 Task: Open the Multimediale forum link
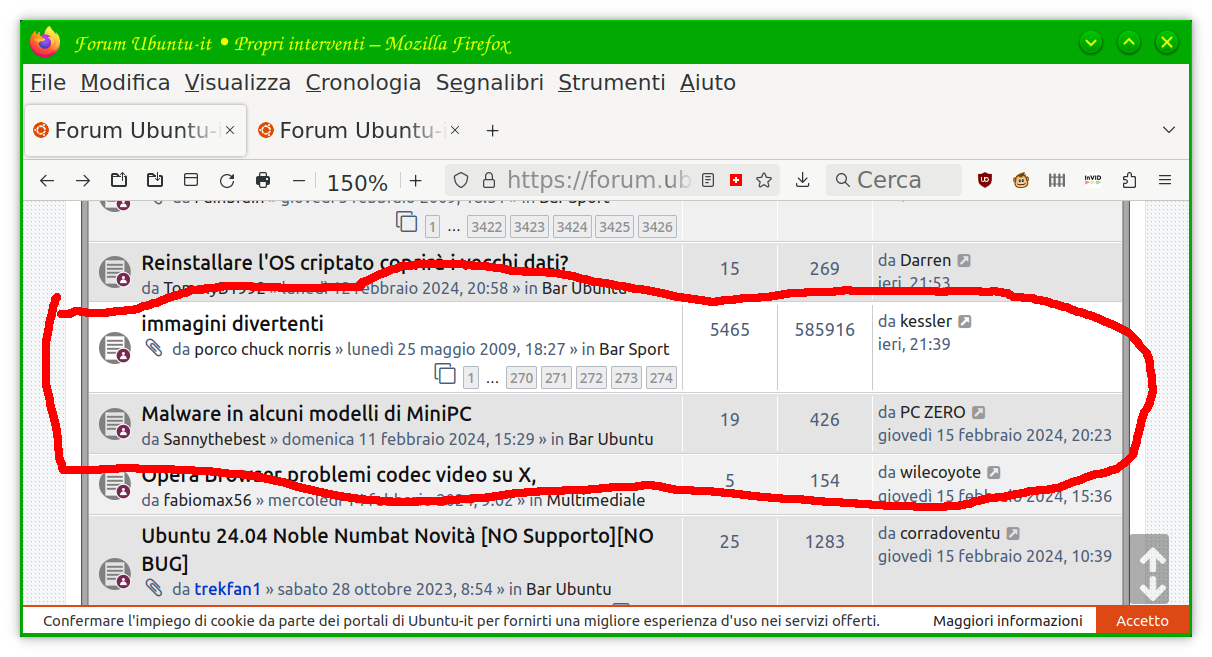coord(596,500)
